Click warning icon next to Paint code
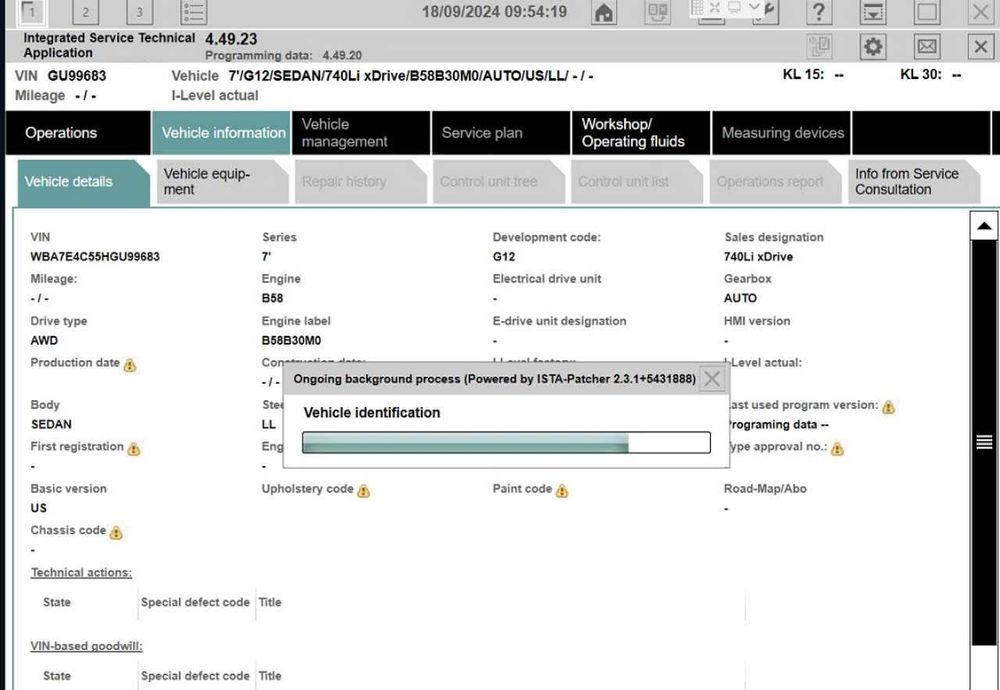 pos(562,491)
